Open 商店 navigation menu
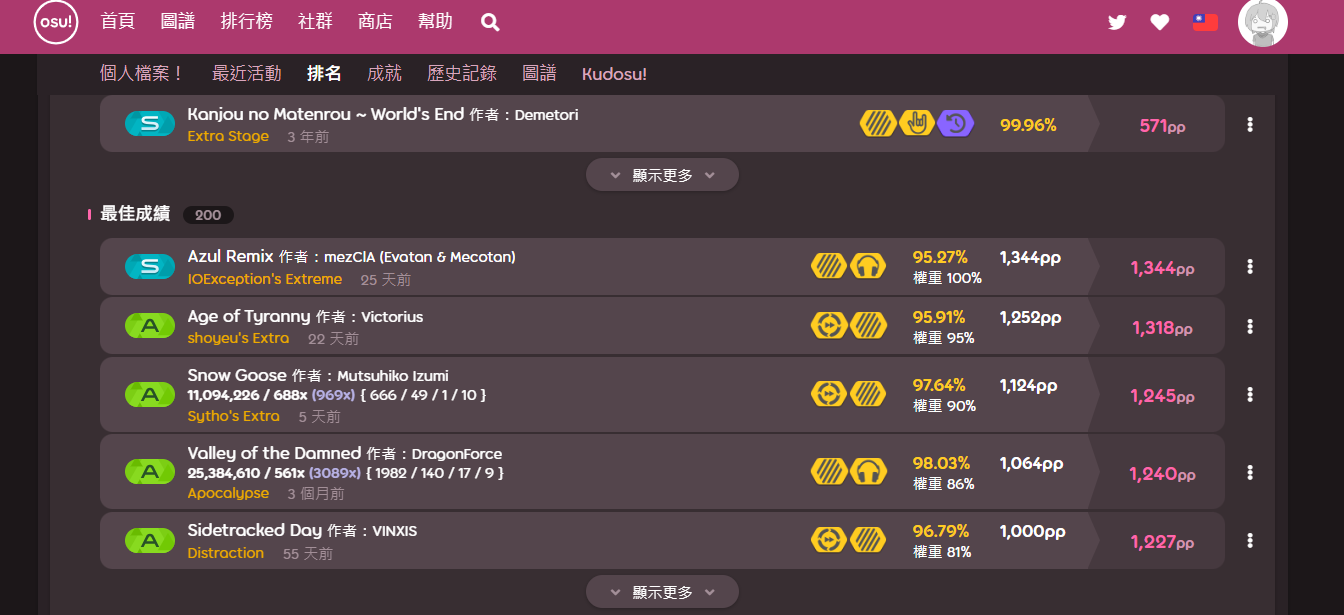 point(375,22)
